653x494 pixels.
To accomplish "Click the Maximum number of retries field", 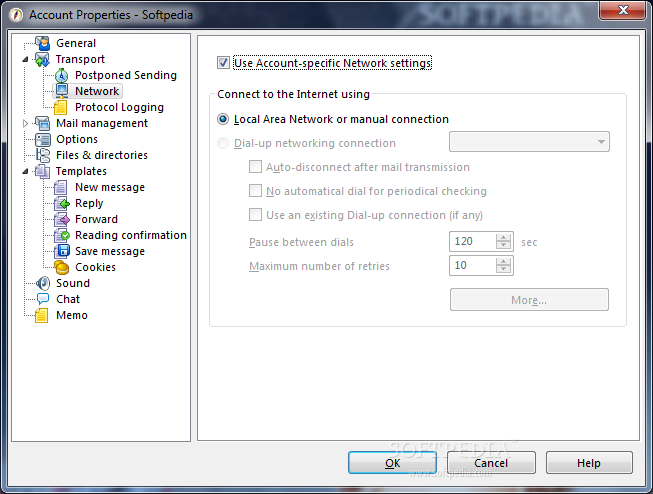I will point(473,265).
